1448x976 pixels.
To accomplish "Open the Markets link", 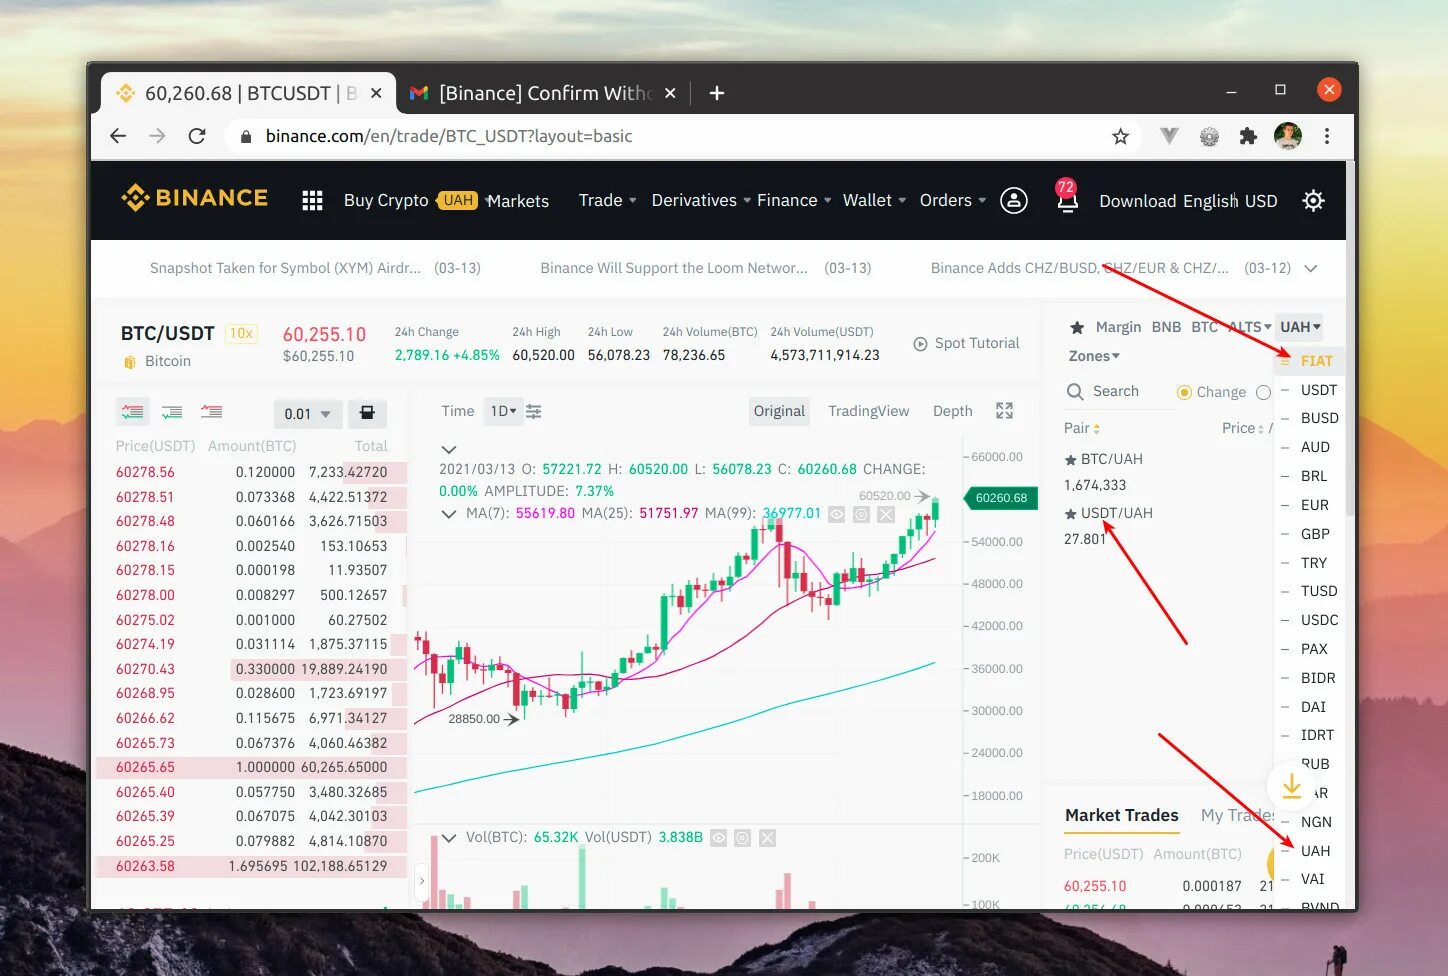I will (x=518, y=201).
